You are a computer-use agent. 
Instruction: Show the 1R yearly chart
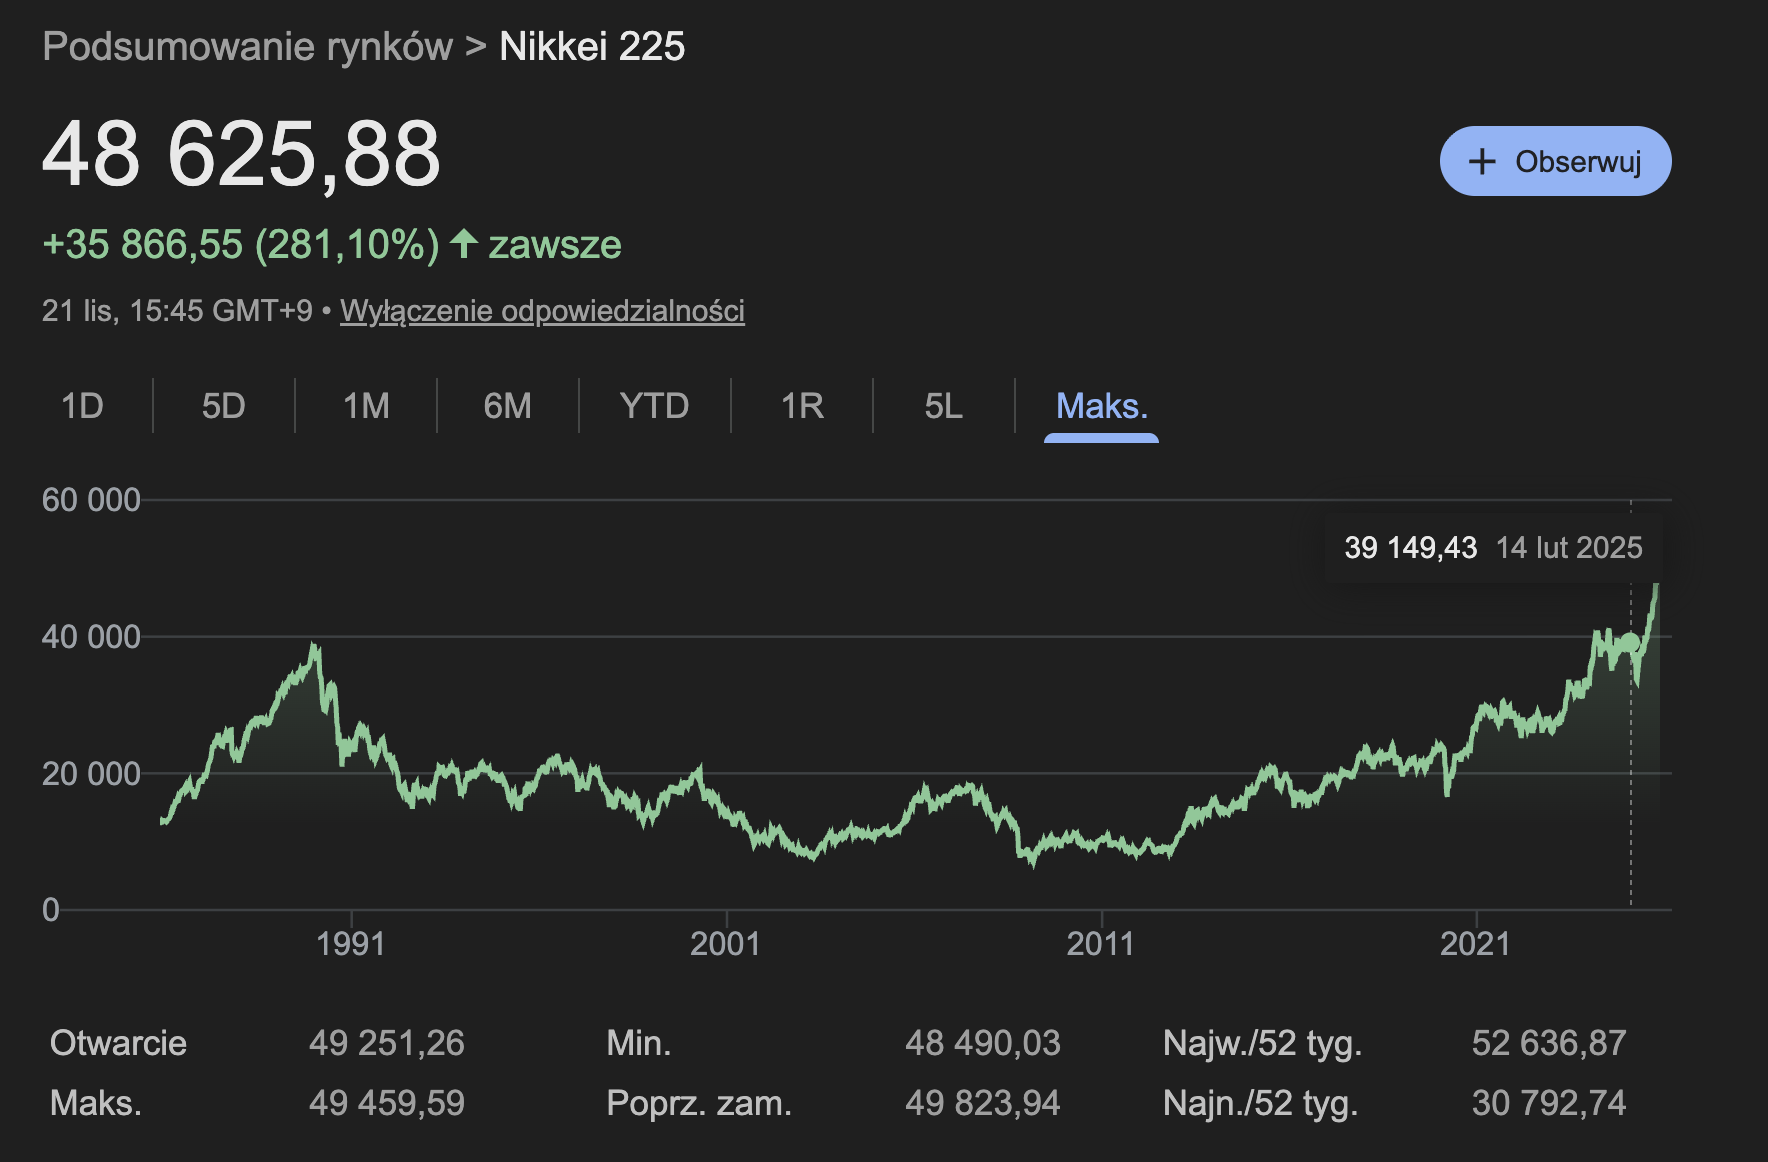pyautogui.click(x=802, y=406)
